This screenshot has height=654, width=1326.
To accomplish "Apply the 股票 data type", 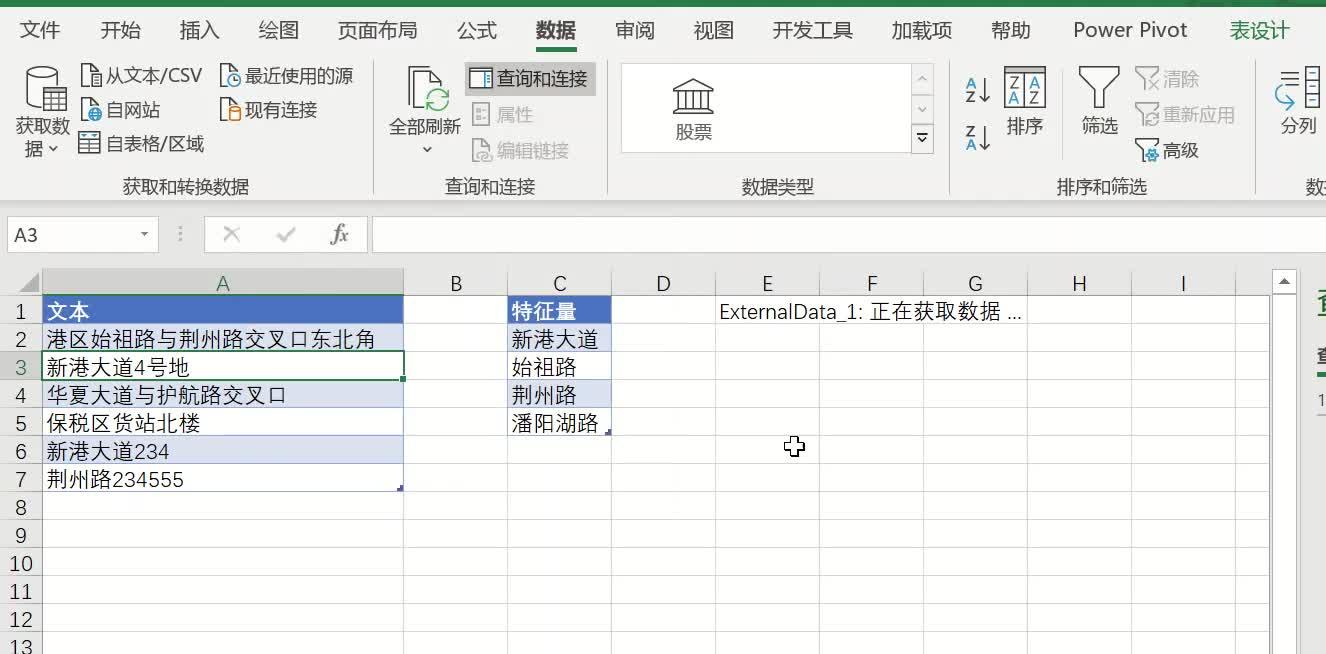I will 692,107.
